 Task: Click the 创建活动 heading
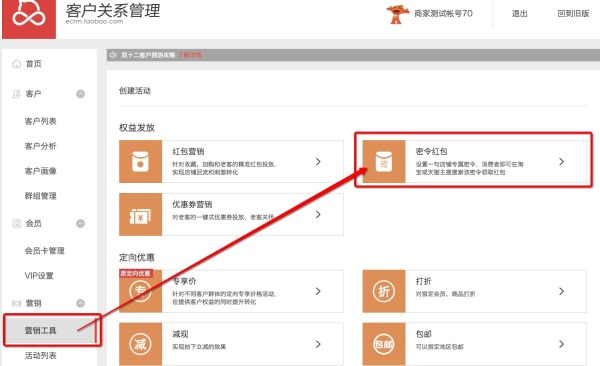(135, 91)
